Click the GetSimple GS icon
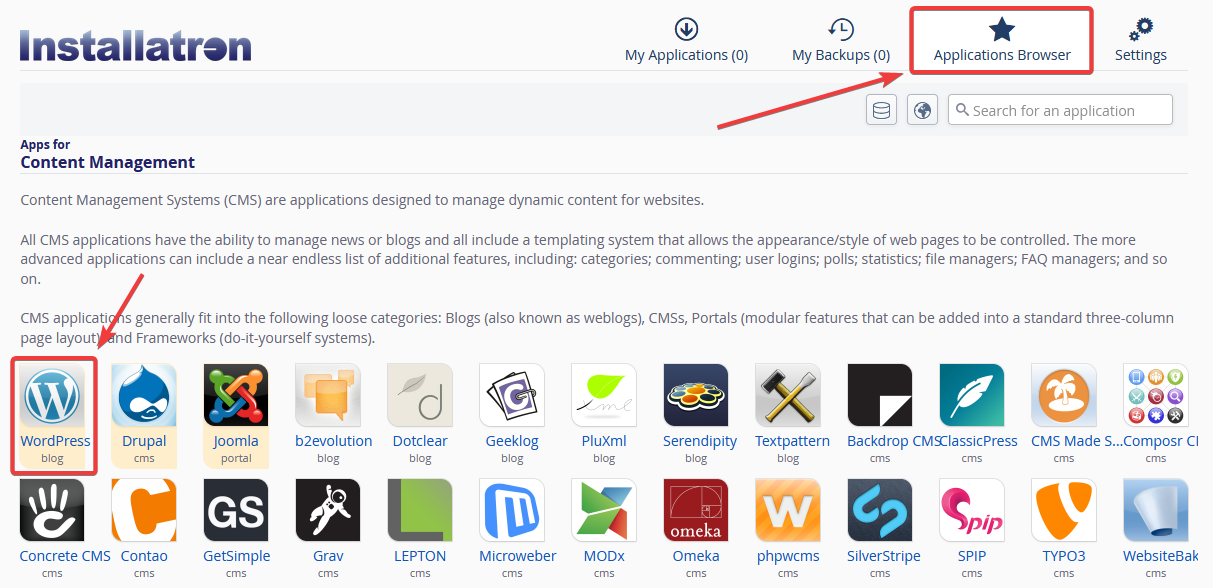 [x=236, y=510]
